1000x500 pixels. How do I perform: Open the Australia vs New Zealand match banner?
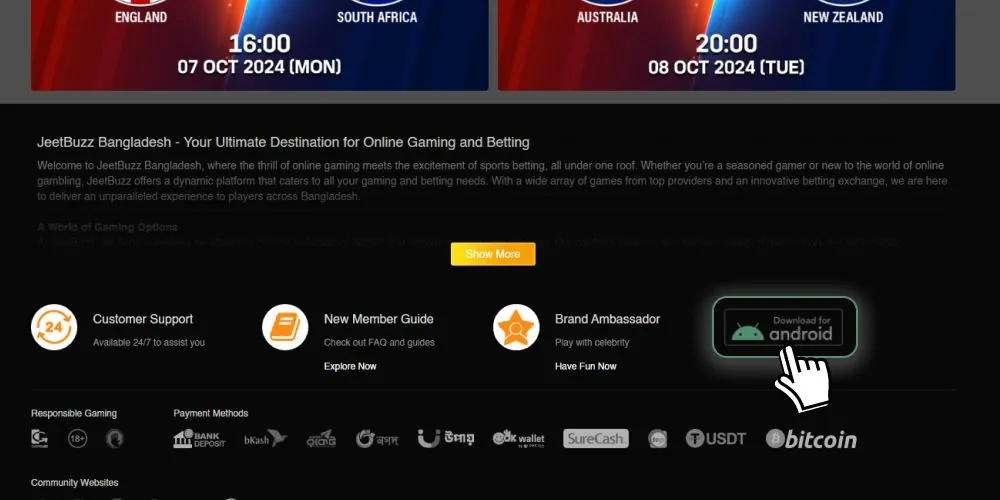(x=726, y=45)
